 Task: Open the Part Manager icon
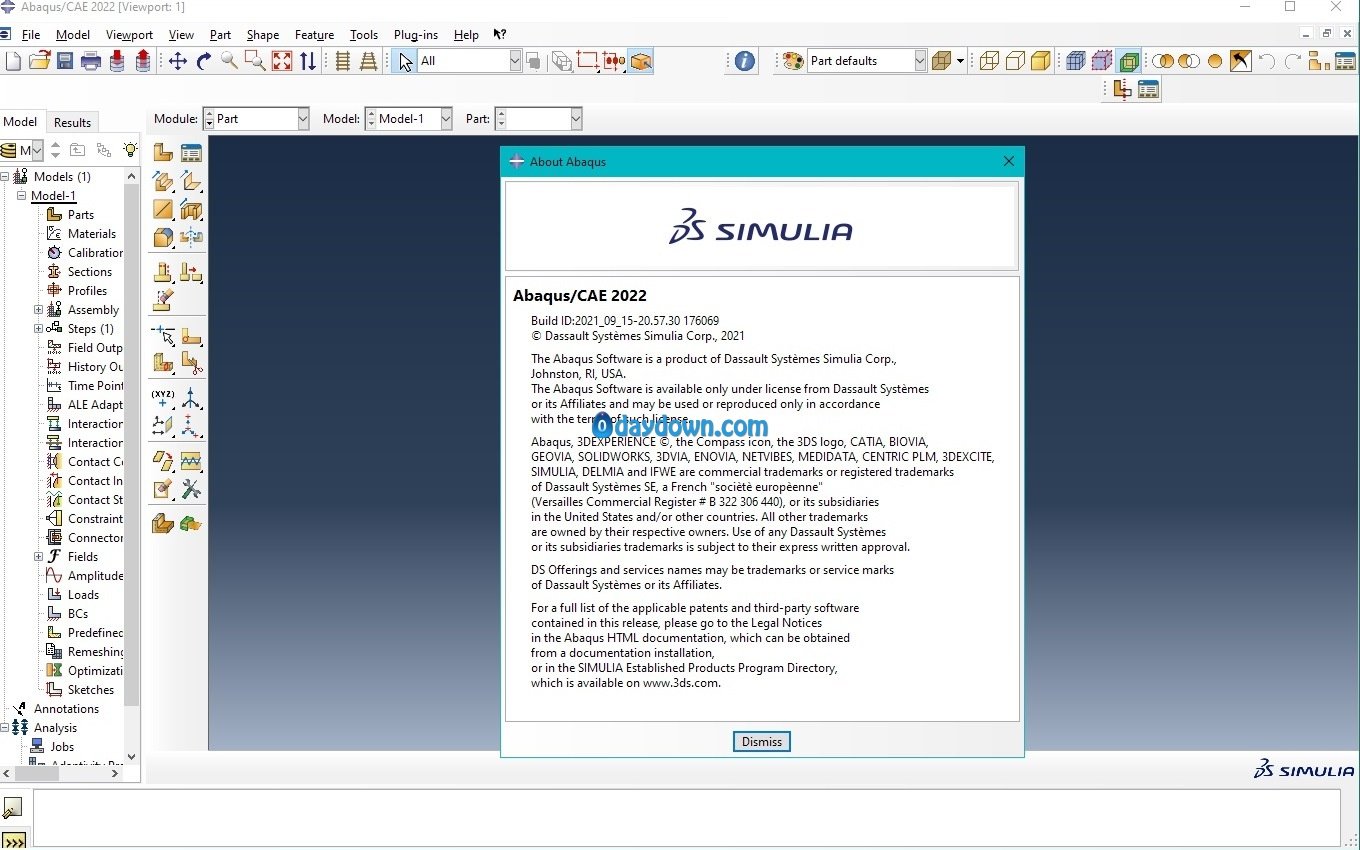tap(191, 153)
